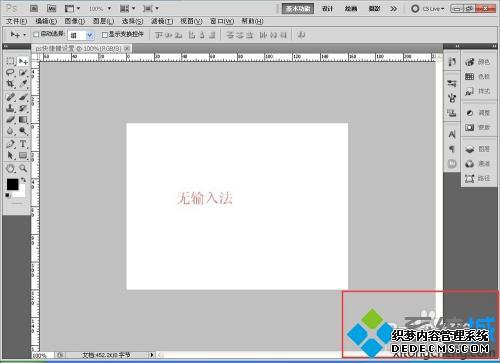Open the 图层(L) menu
Image resolution: width=500 pixels, height=363 pixels.
103,21
